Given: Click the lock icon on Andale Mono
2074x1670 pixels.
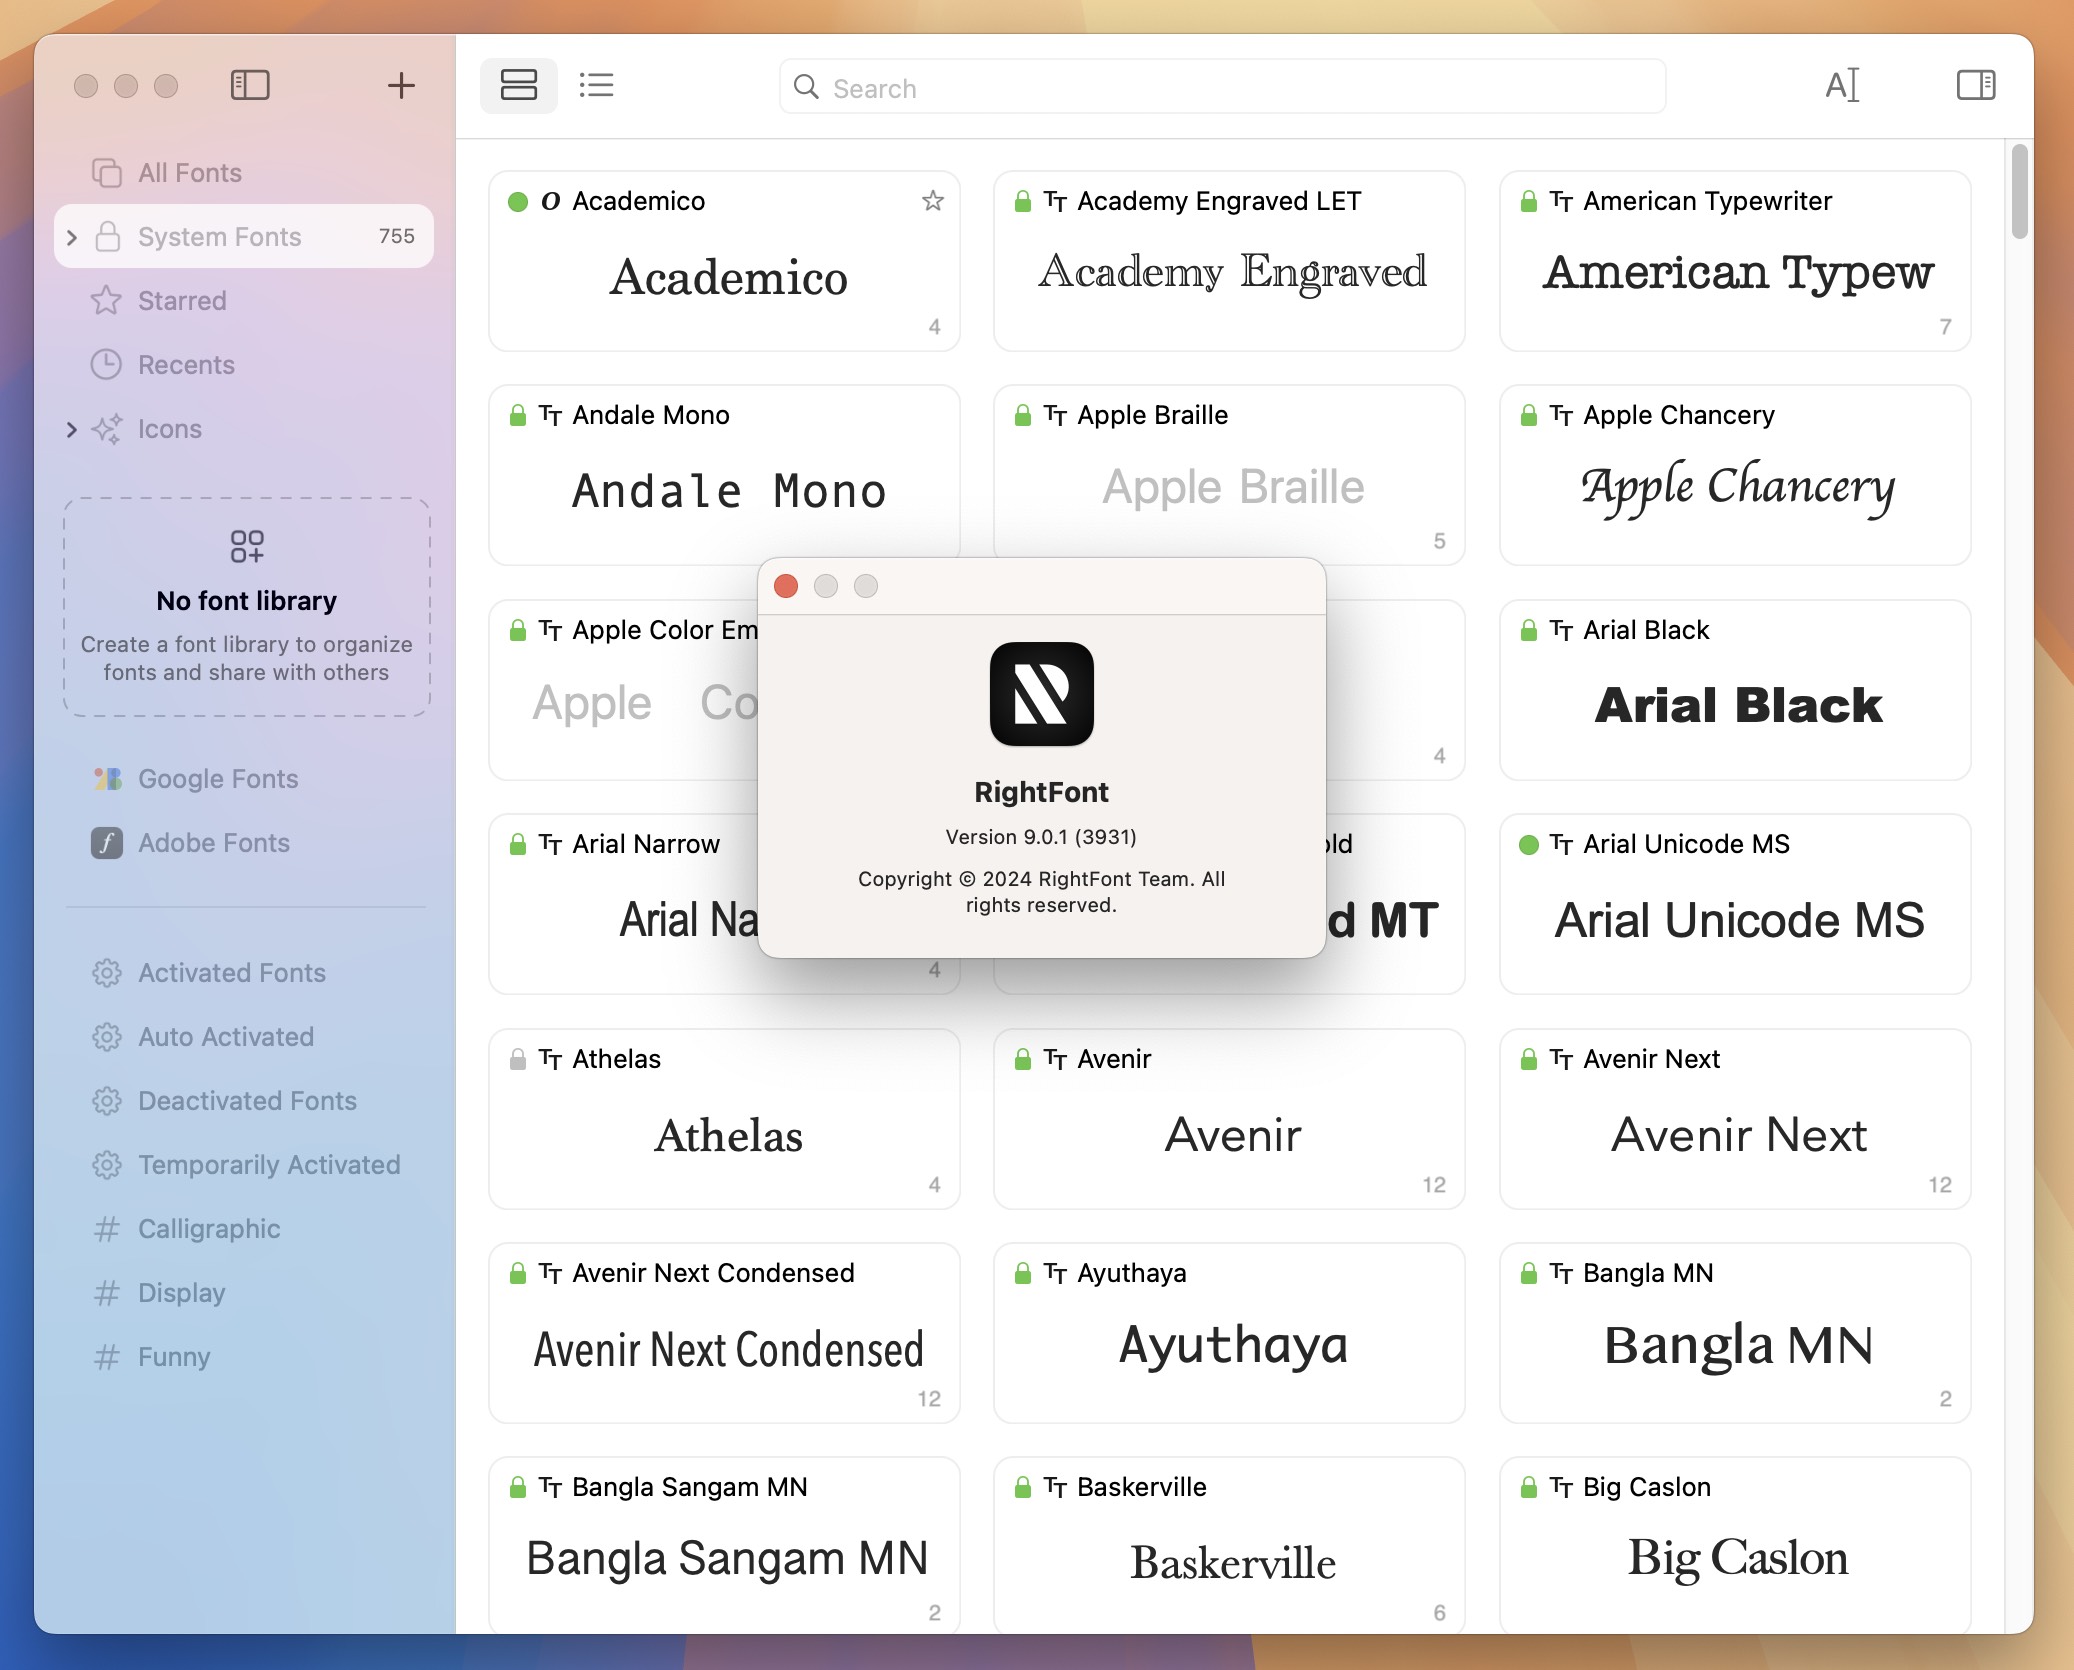Looking at the screenshot, I should pyautogui.click(x=517, y=415).
